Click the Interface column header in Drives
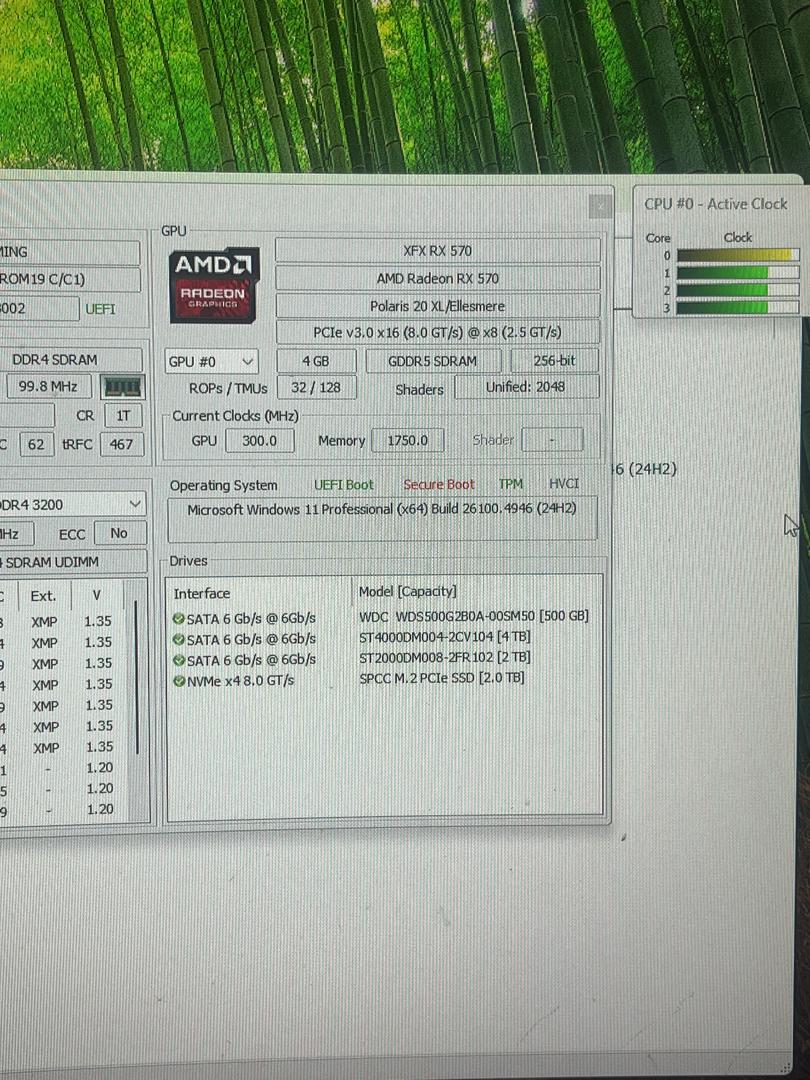The image size is (810, 1080). 202,594
